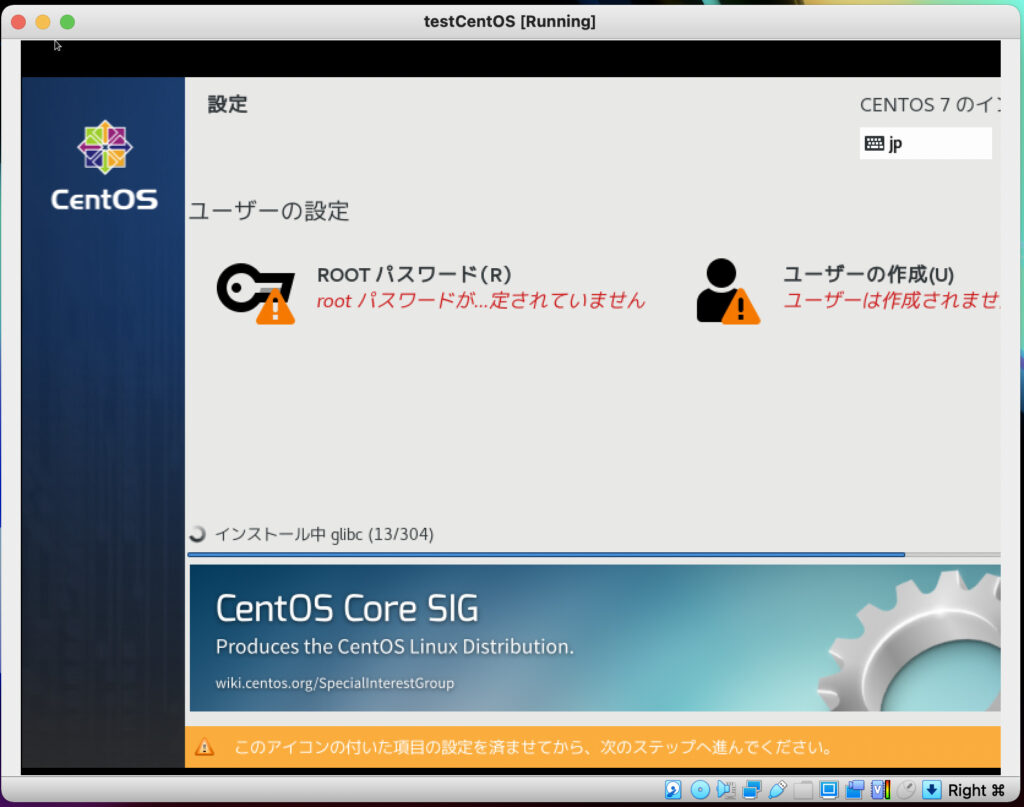This screenshot has width=1024, height=807.
Task: Click the ユーザーの設定 section heading
Action: pyautogui.click(x=269, y=211)
